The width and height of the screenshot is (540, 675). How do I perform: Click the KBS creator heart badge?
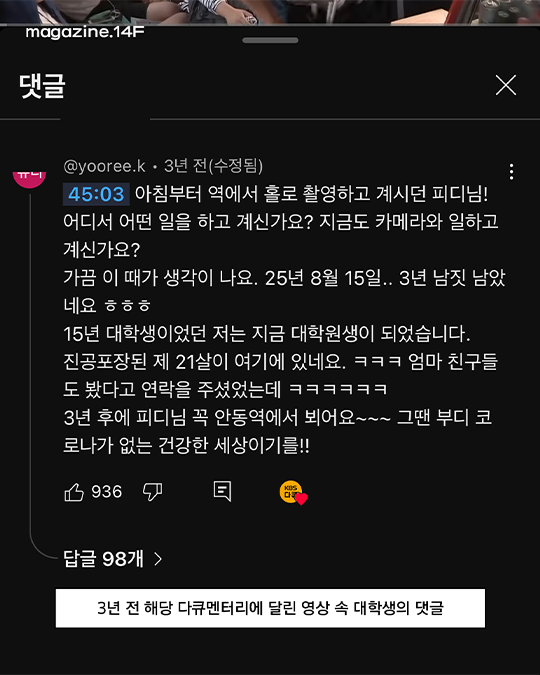coord(293,492)
